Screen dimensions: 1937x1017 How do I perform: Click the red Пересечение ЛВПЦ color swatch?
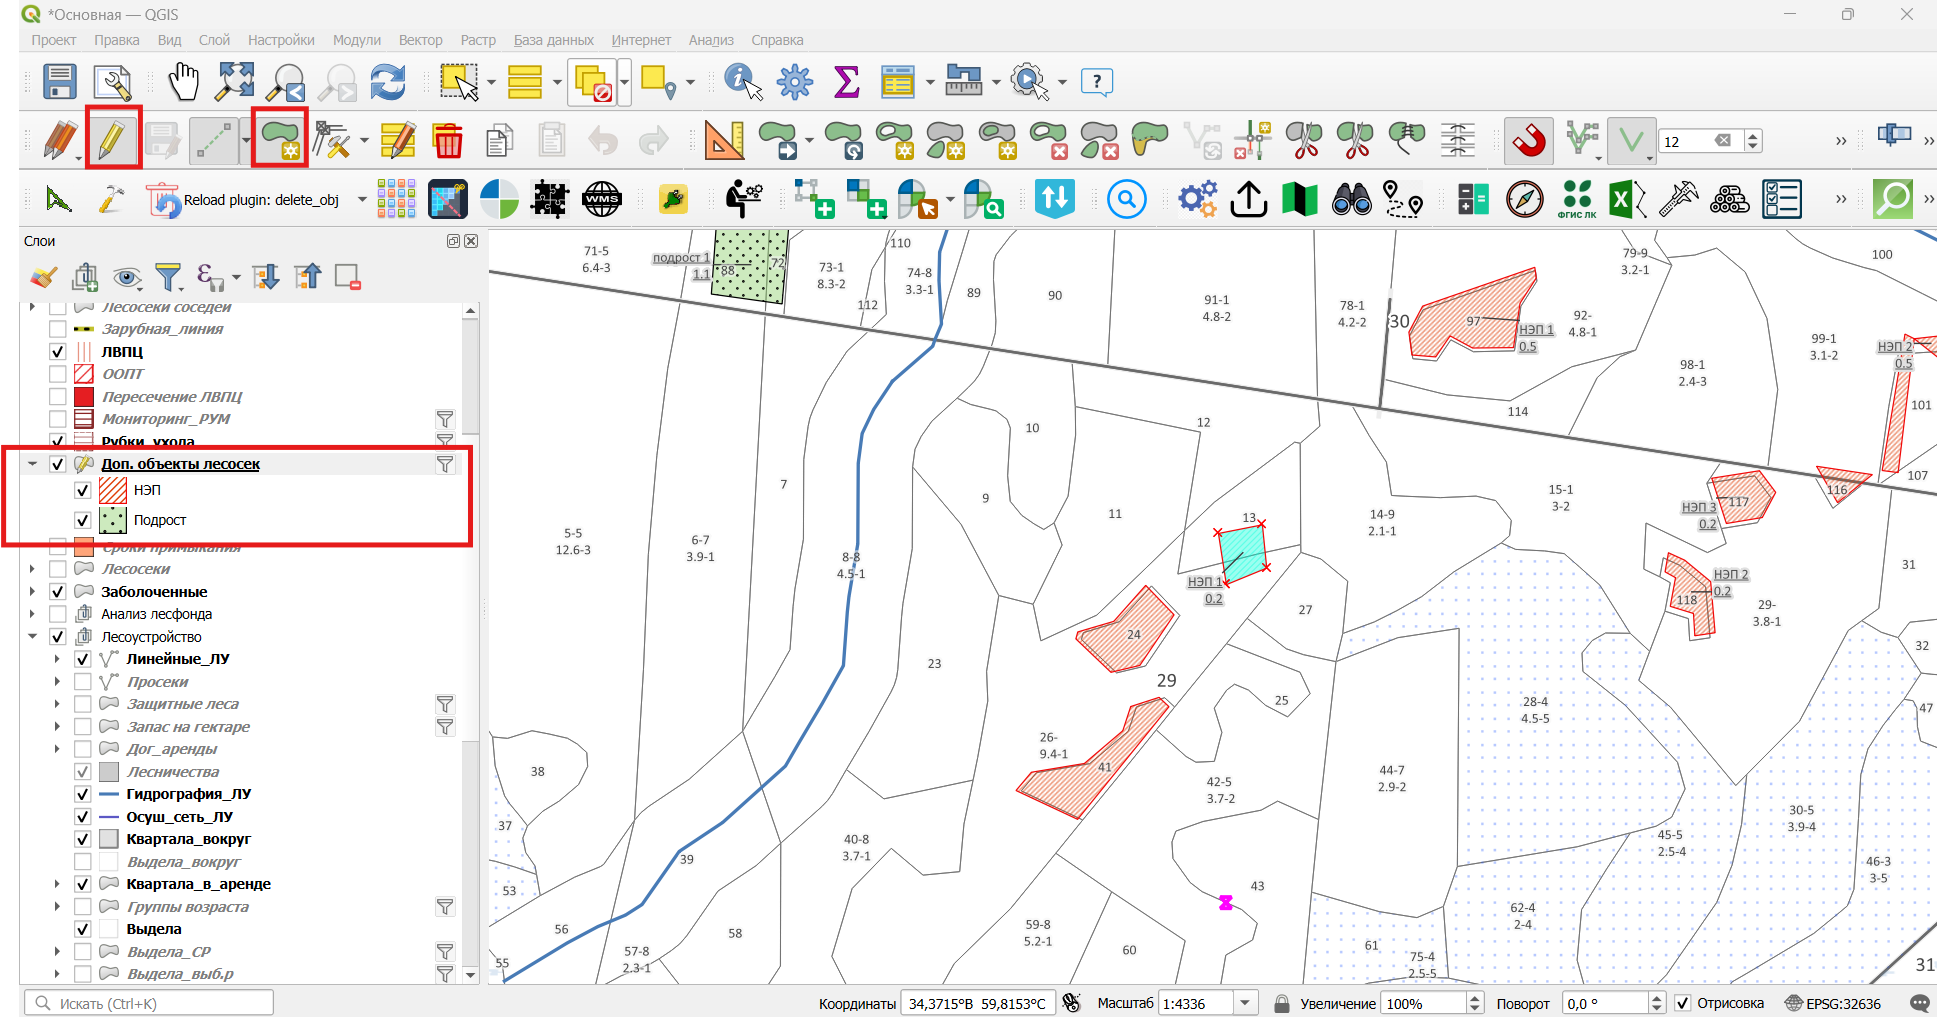(84, 397)
